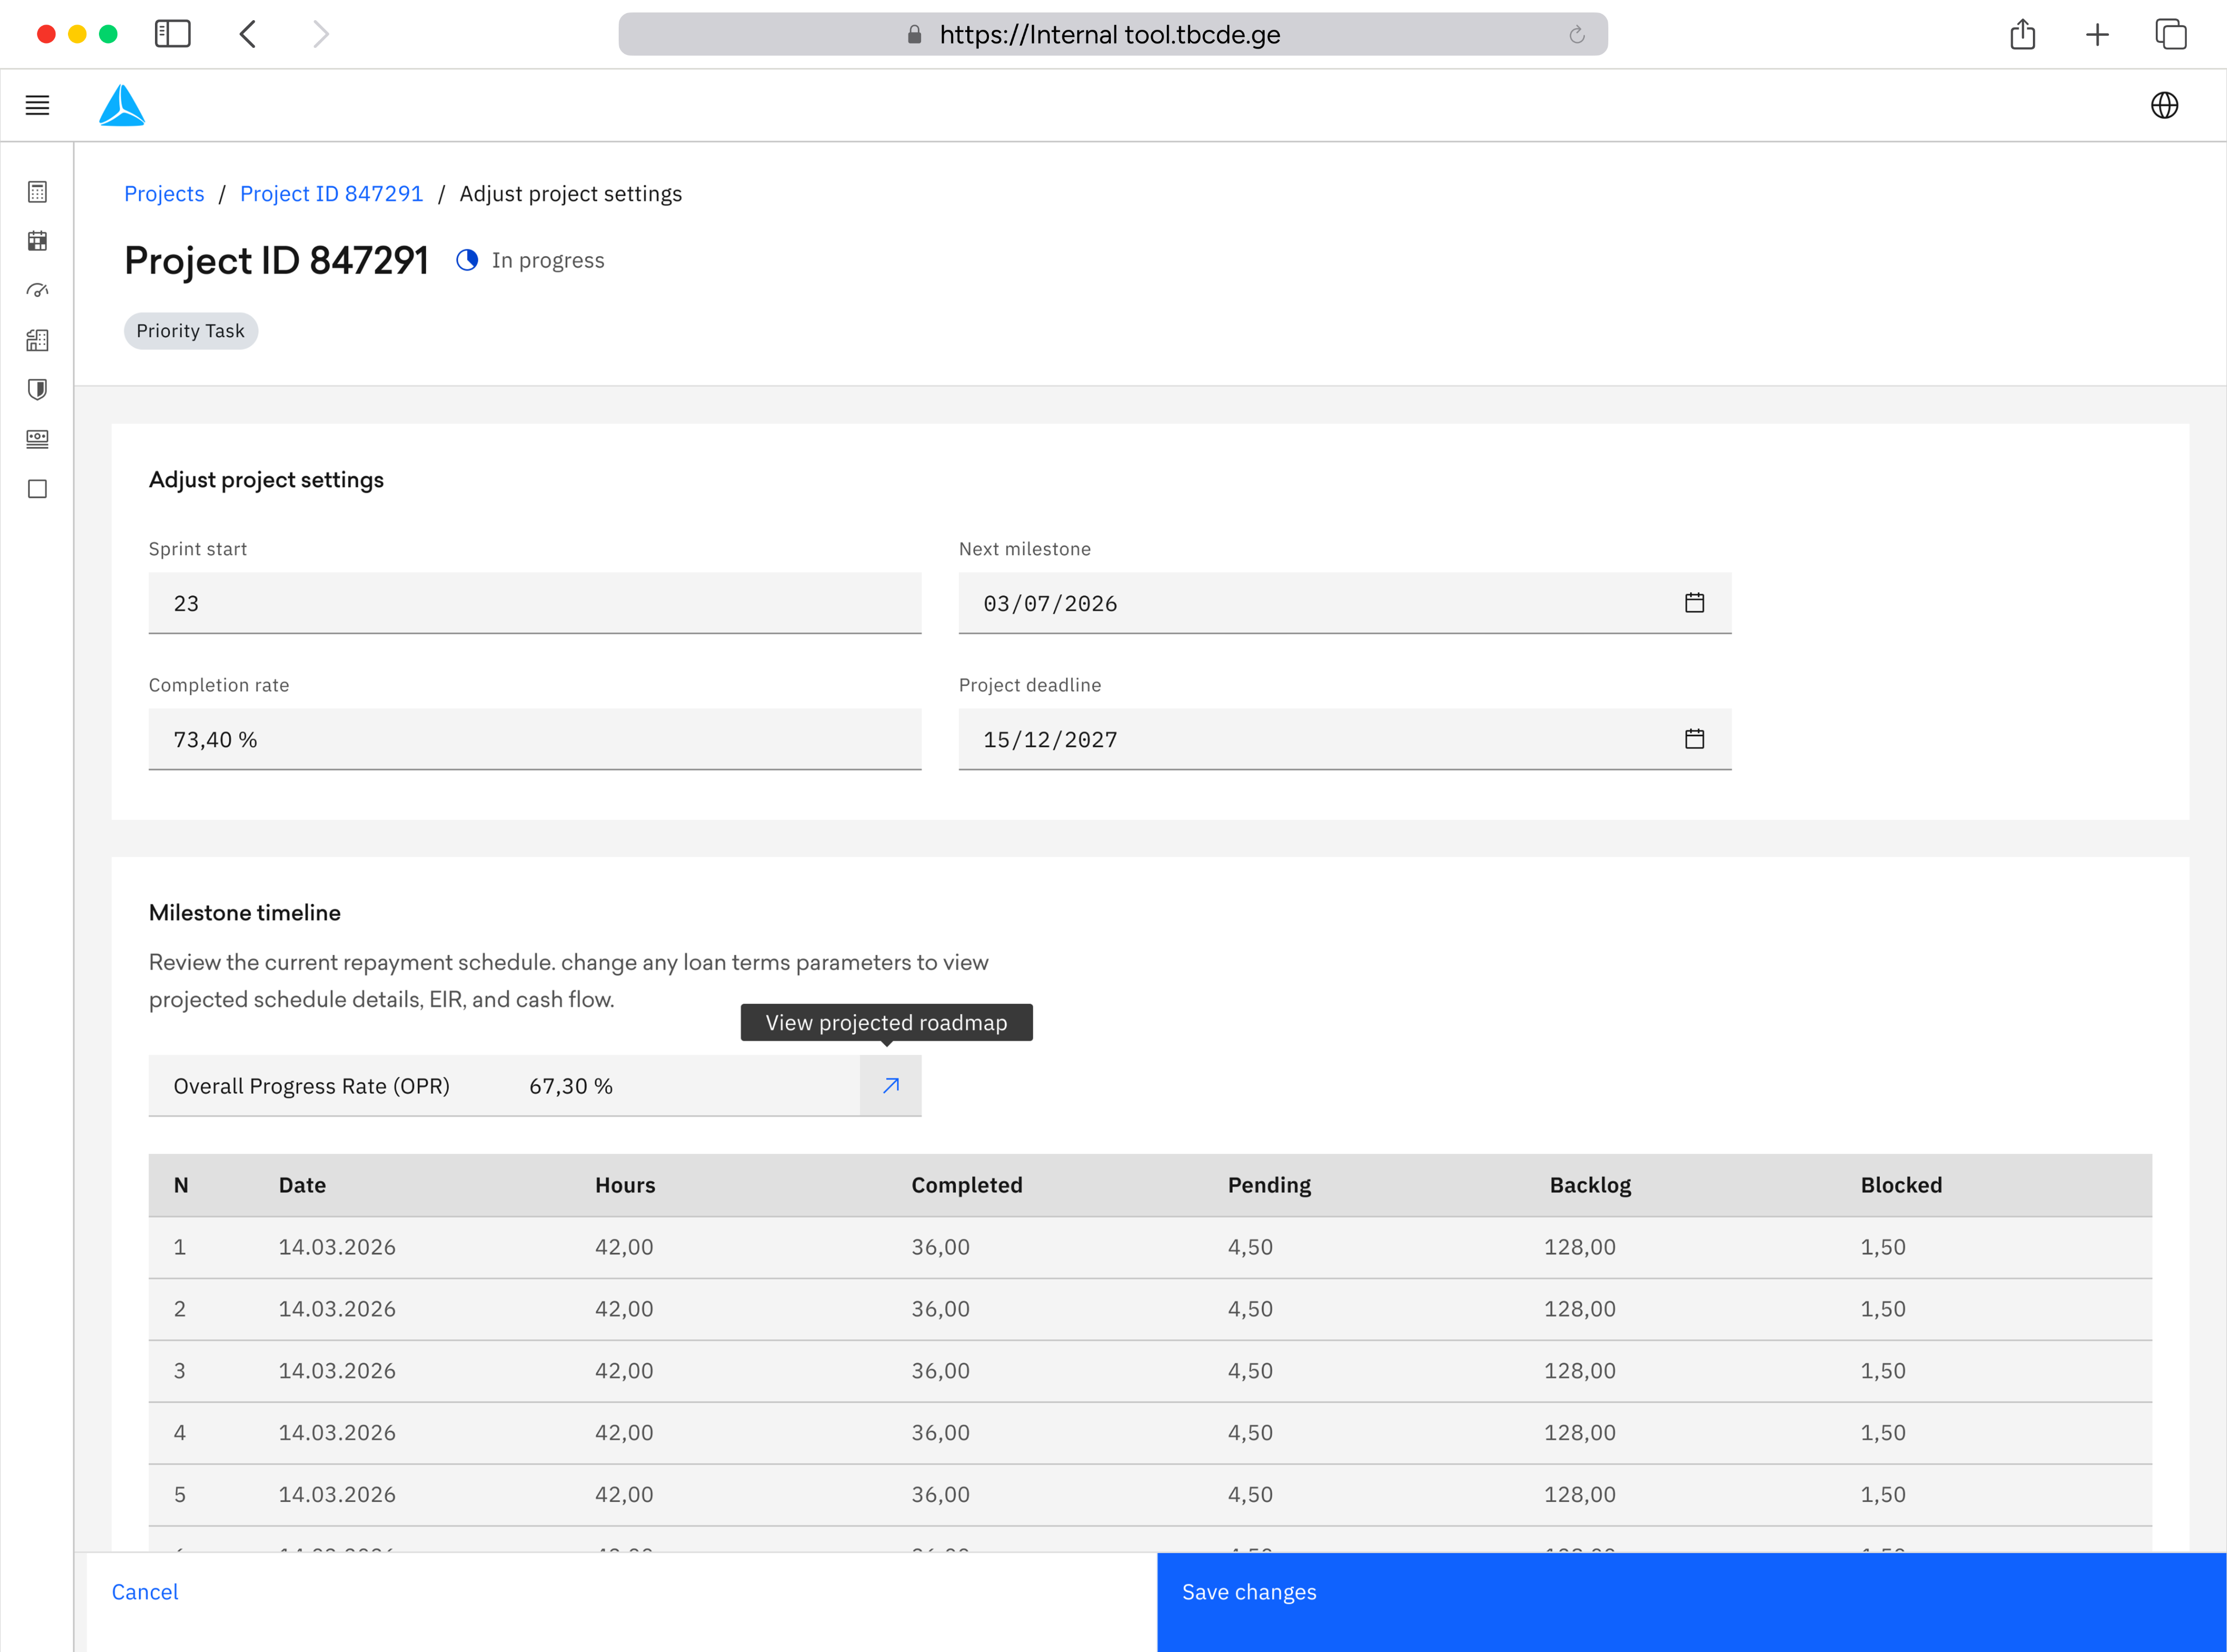Image resolution: width=2227 pixels, height=1652 pixels.
Task: Click the Pending column header
Action: pyautogui.click(x=1269, y=1185)
